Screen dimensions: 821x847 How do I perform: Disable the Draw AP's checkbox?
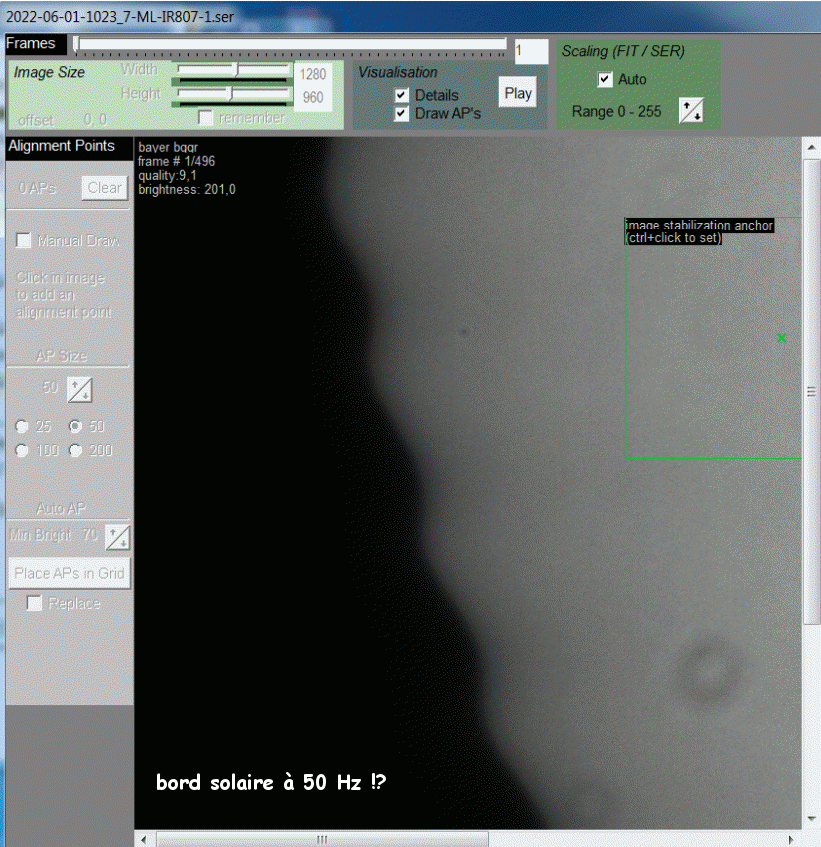point(402,113)
